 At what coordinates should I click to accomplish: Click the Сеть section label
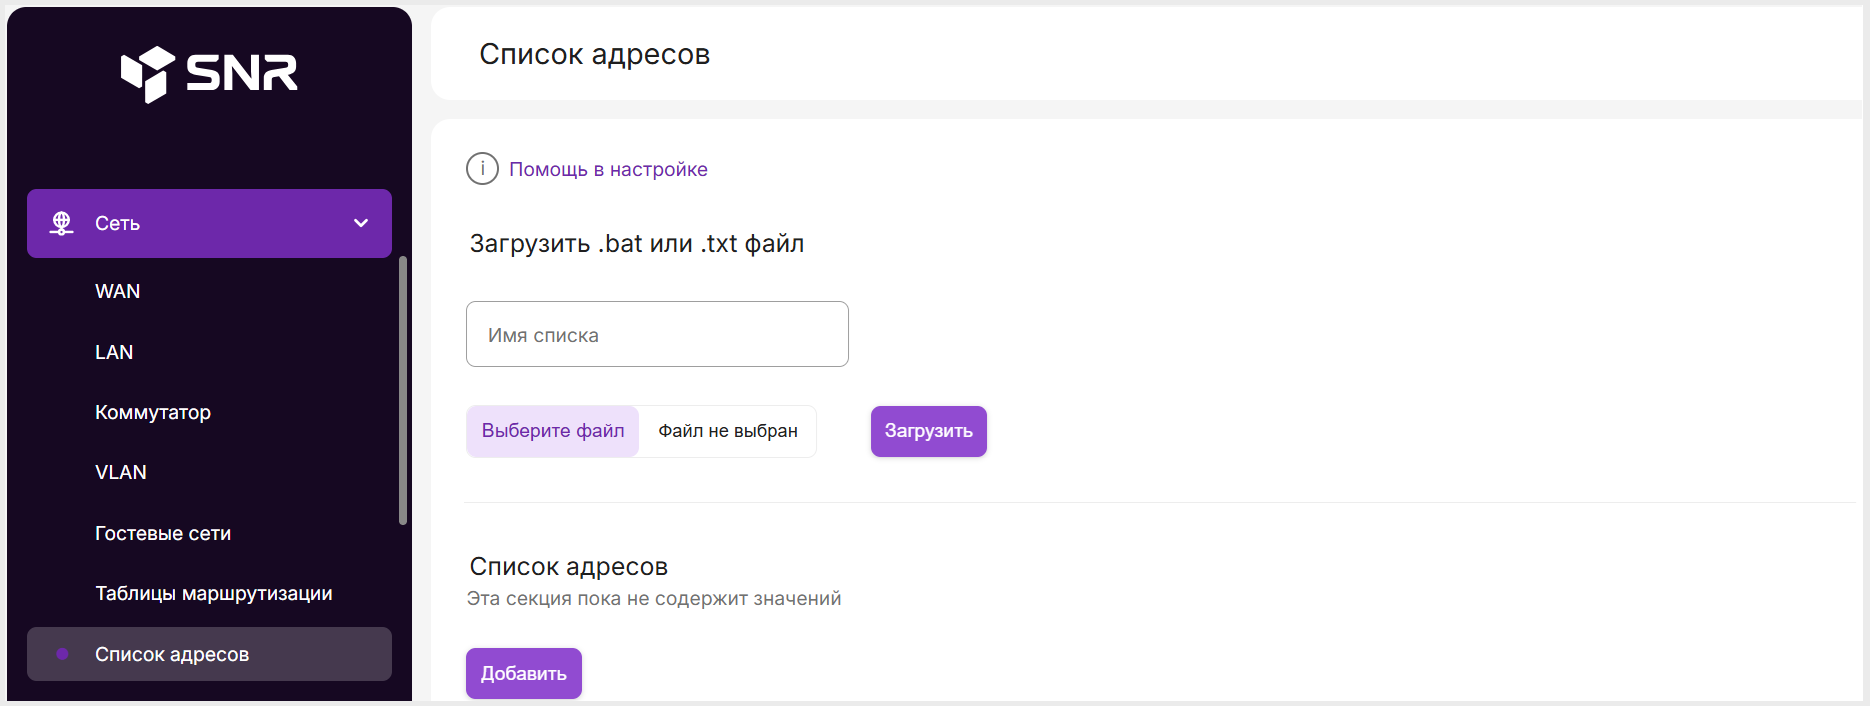pos(117,223)
